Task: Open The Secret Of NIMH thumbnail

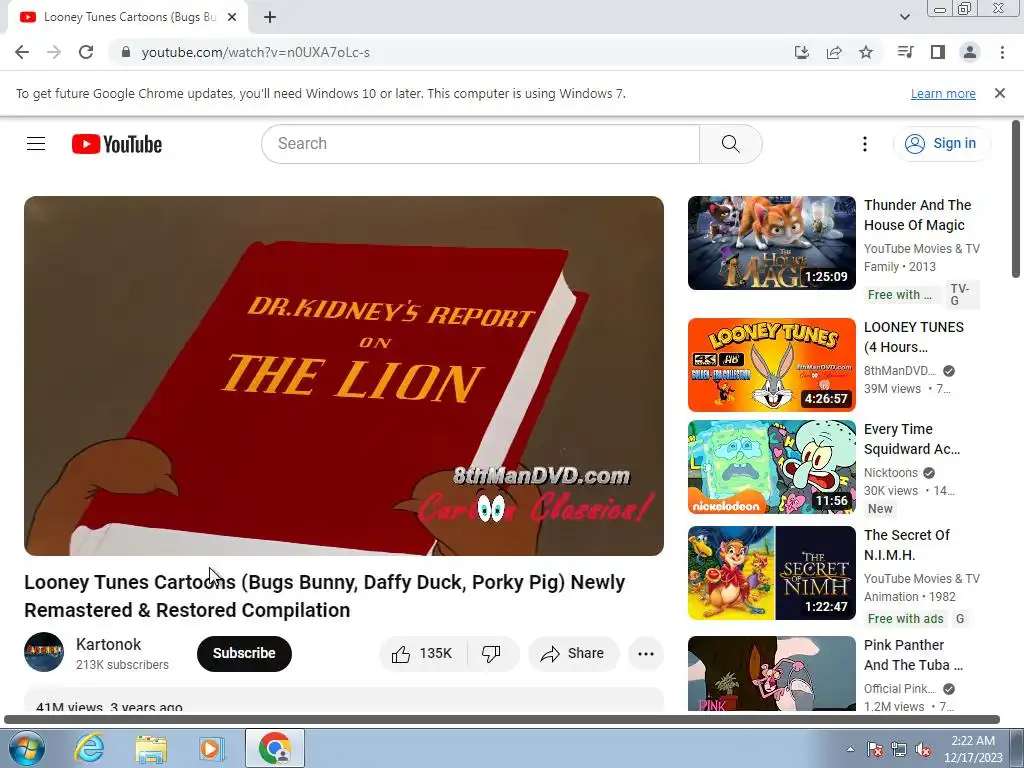Action: (771, 573)
